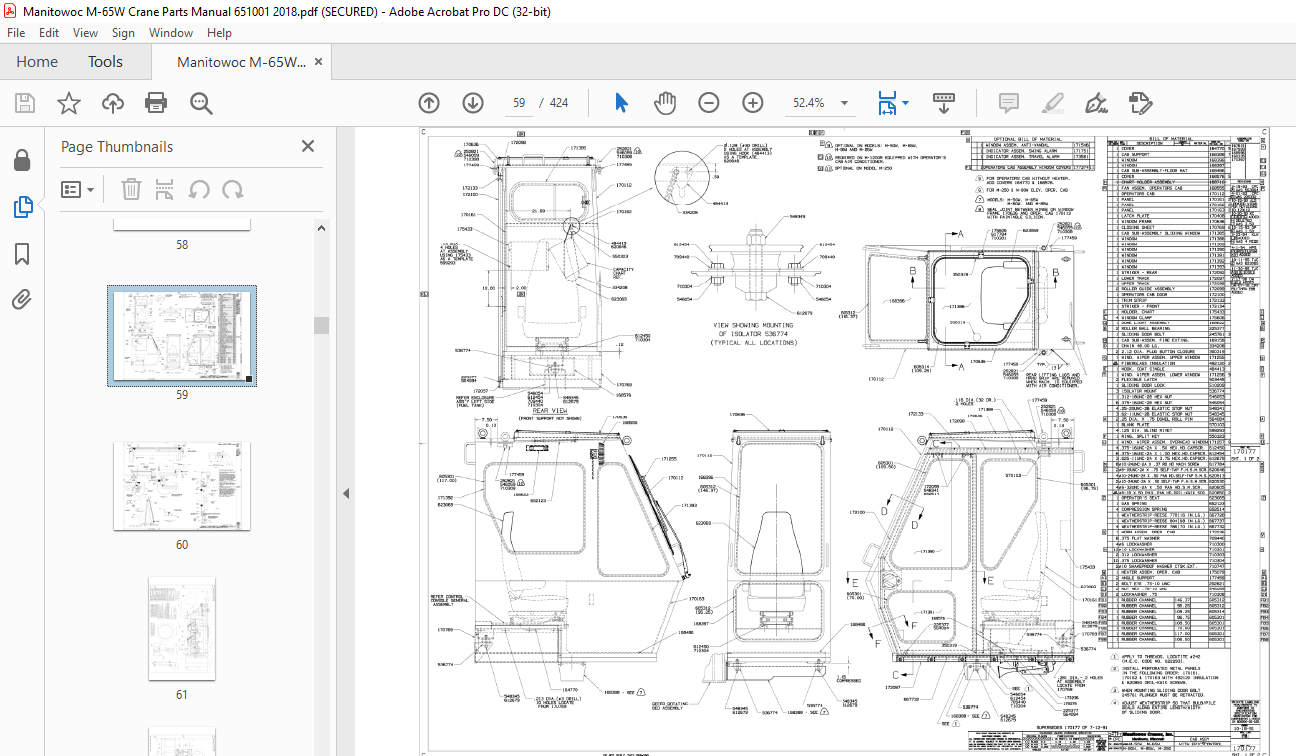1296x756 pixels.
Task: Select the page 61 thumbnail
Action: pos(182,631)
